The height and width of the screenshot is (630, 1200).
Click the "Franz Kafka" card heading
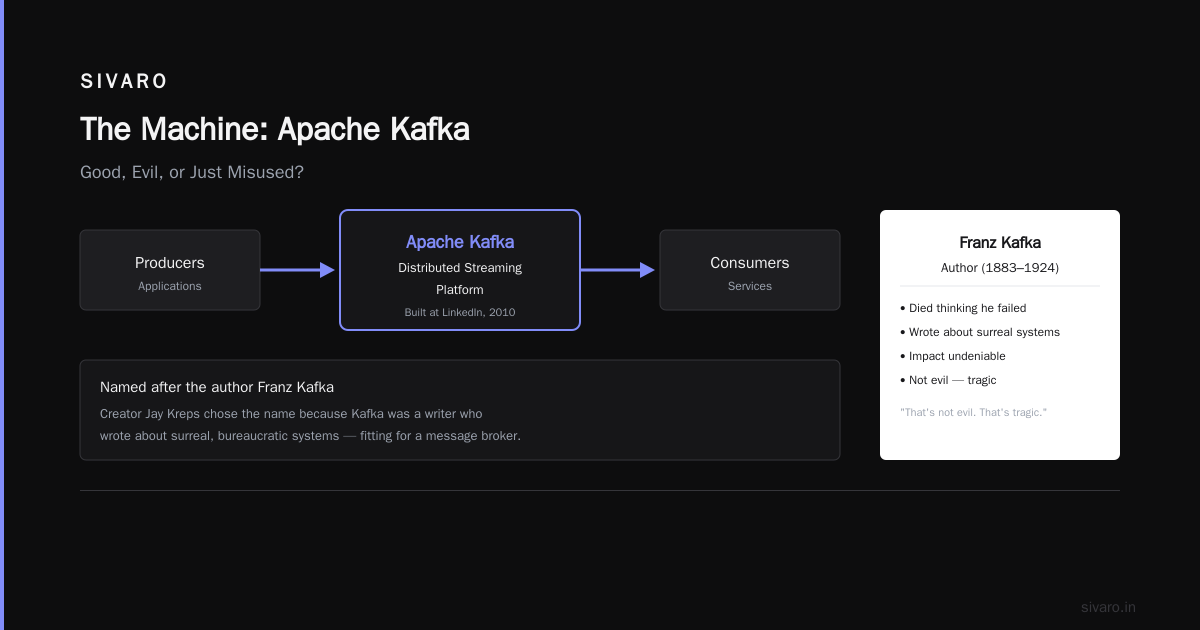click(x=1000, y=242)
